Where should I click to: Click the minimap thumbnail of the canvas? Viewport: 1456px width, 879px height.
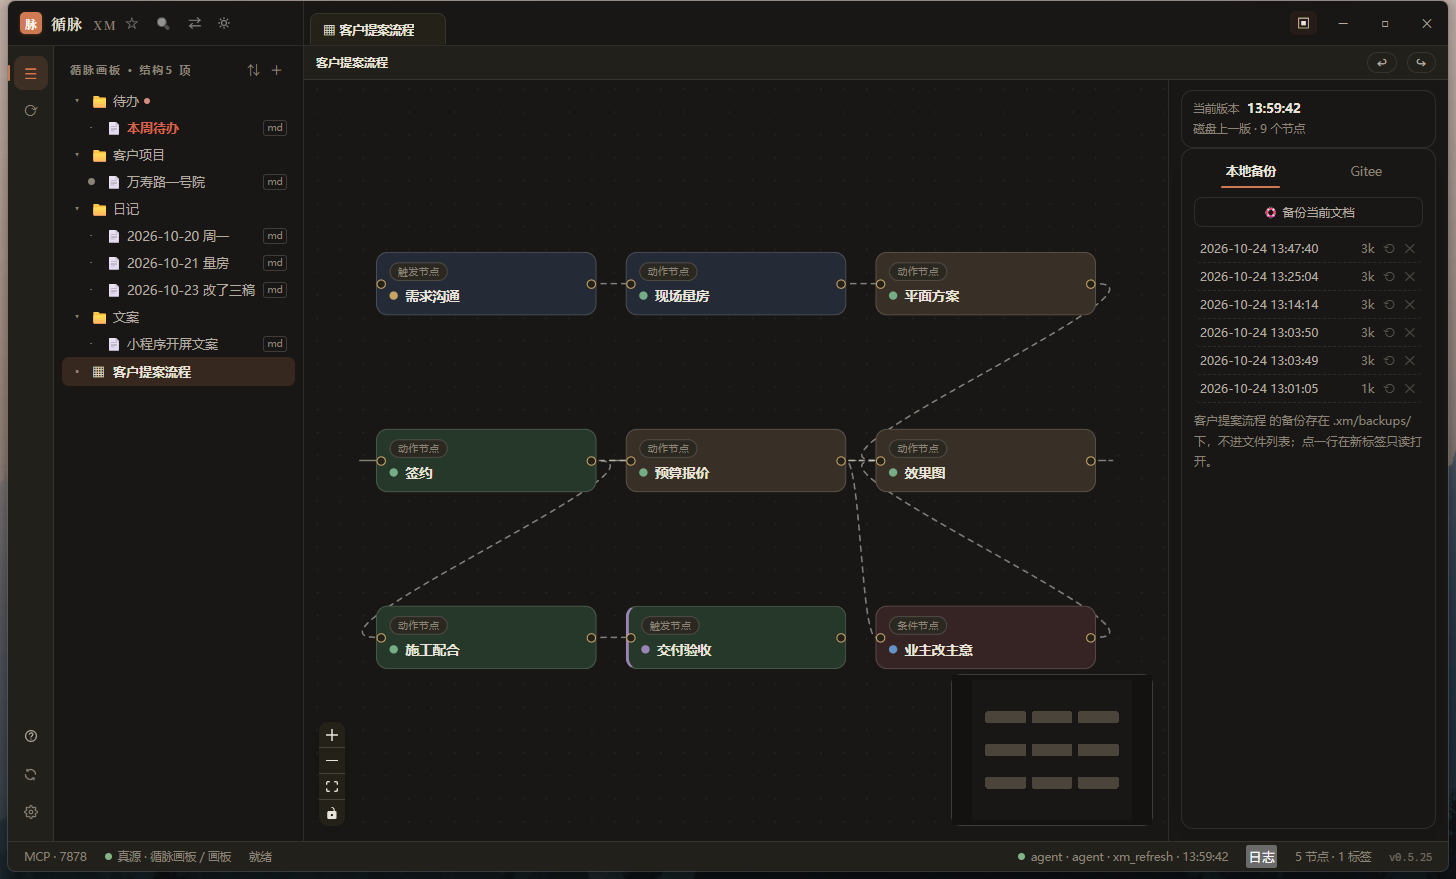pyautogui.click(x=1052, y=750)
